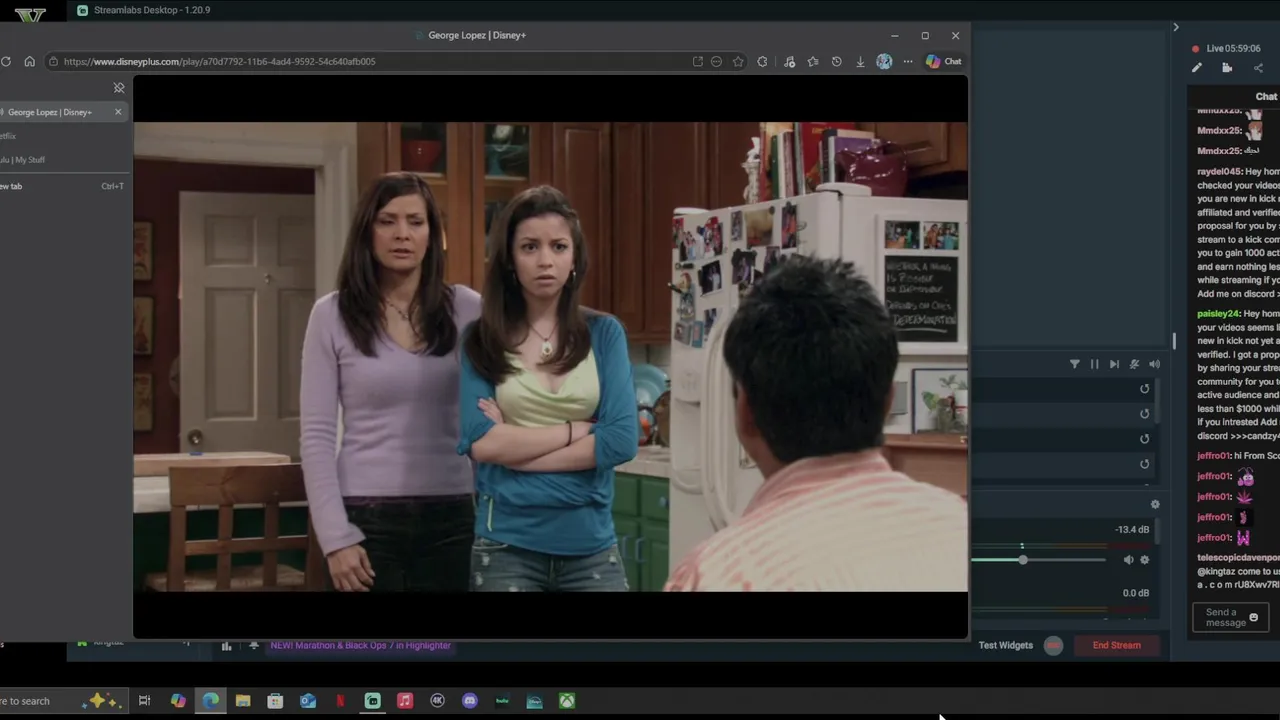Screen dimensions: 1280x720
Task: Click the browser refresh icon
Action: pyautogui.click(x=6, y=61)
